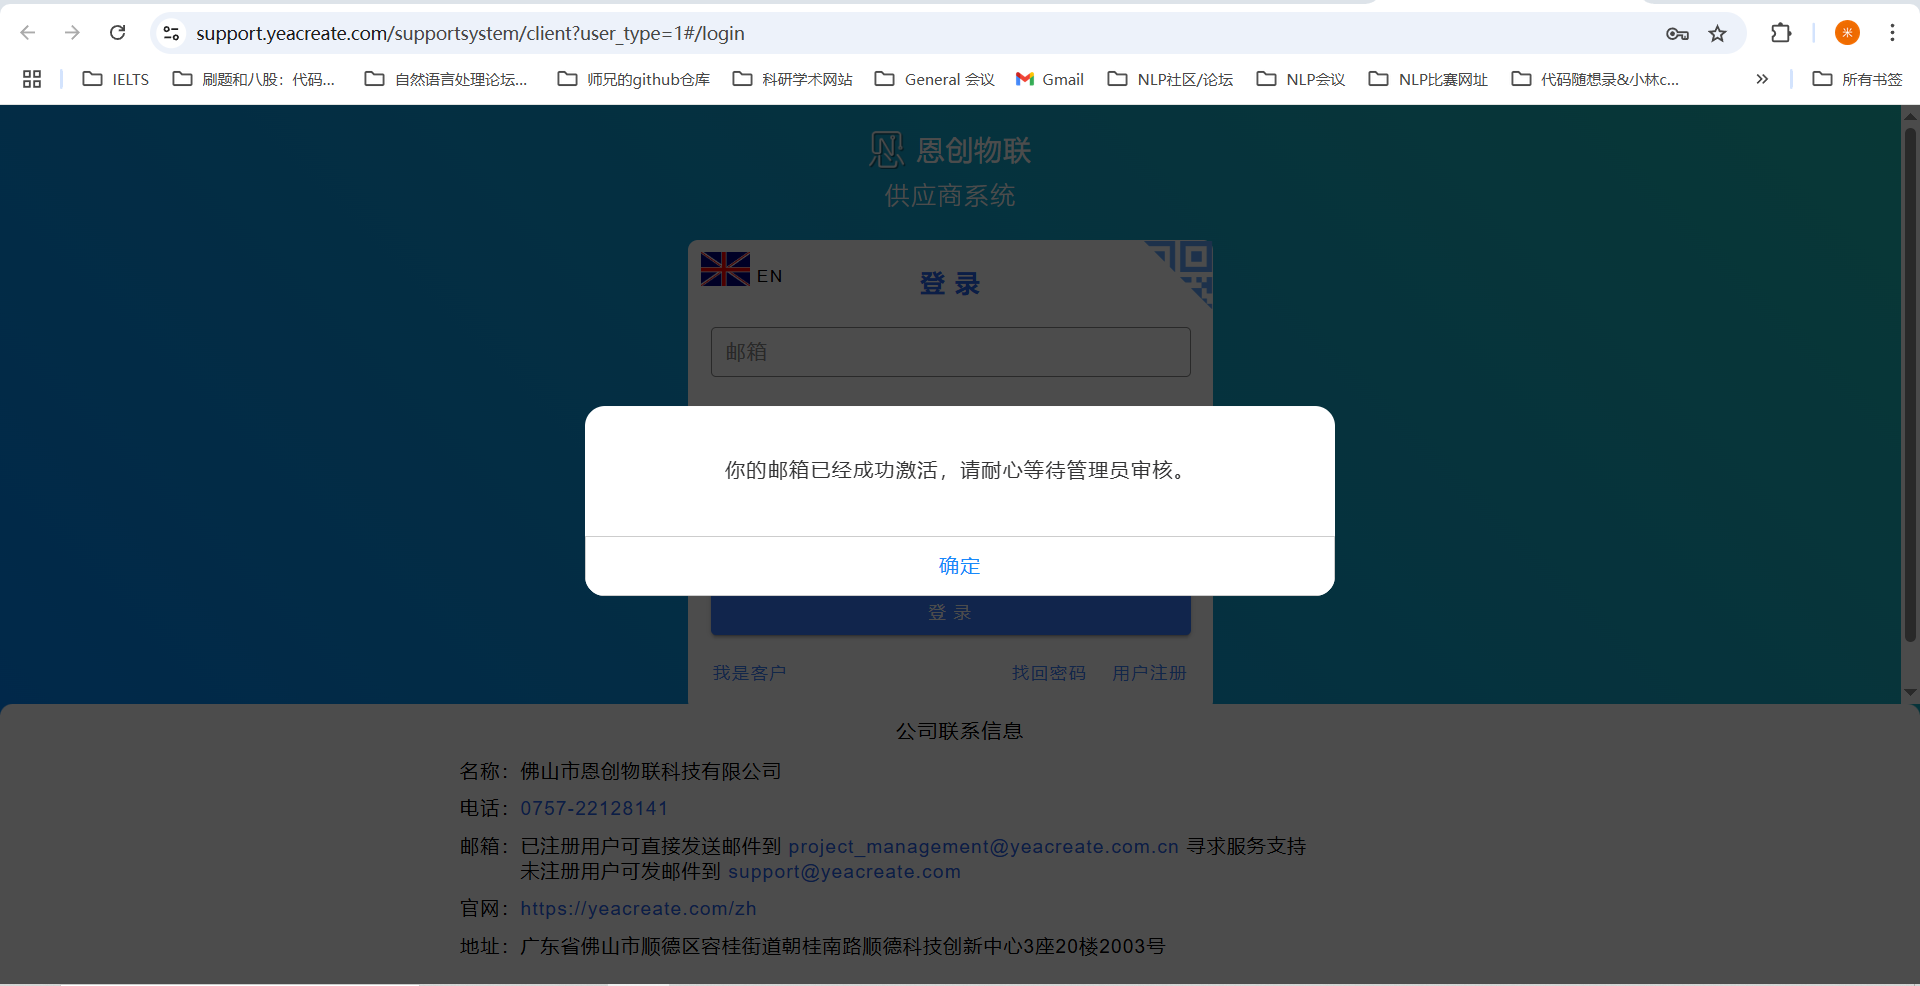Open the Gmail bookmark
The width and height of the screenshot is (1920, 986).
point(1049,79)
